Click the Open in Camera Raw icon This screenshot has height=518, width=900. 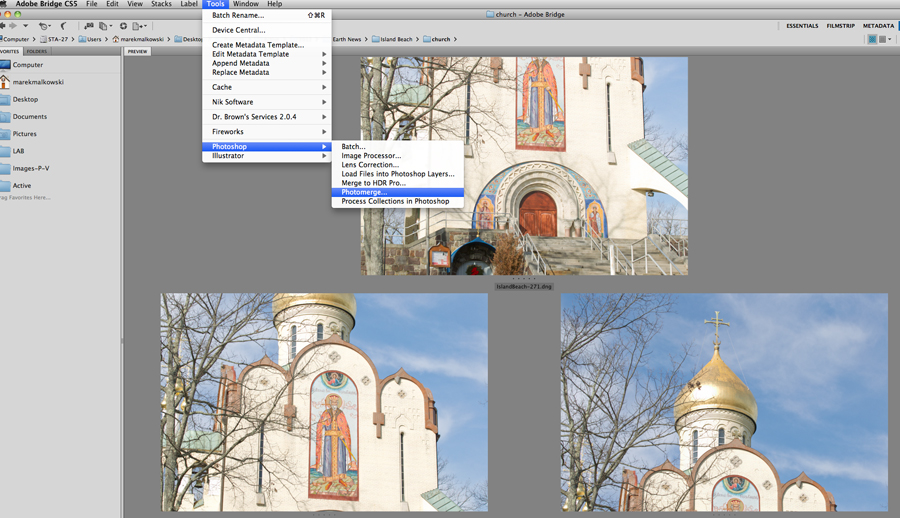[x=123, y=26]
